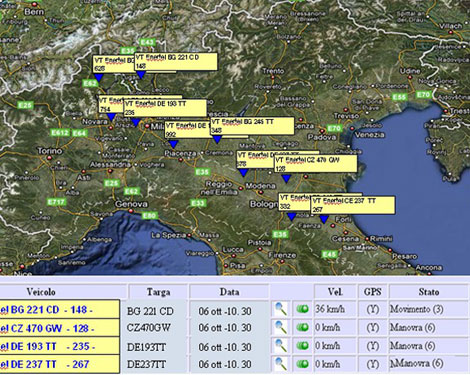470x375 pixels.
Task: Select vehicle row BG 221 CD - 148
Action: (59, 309)
